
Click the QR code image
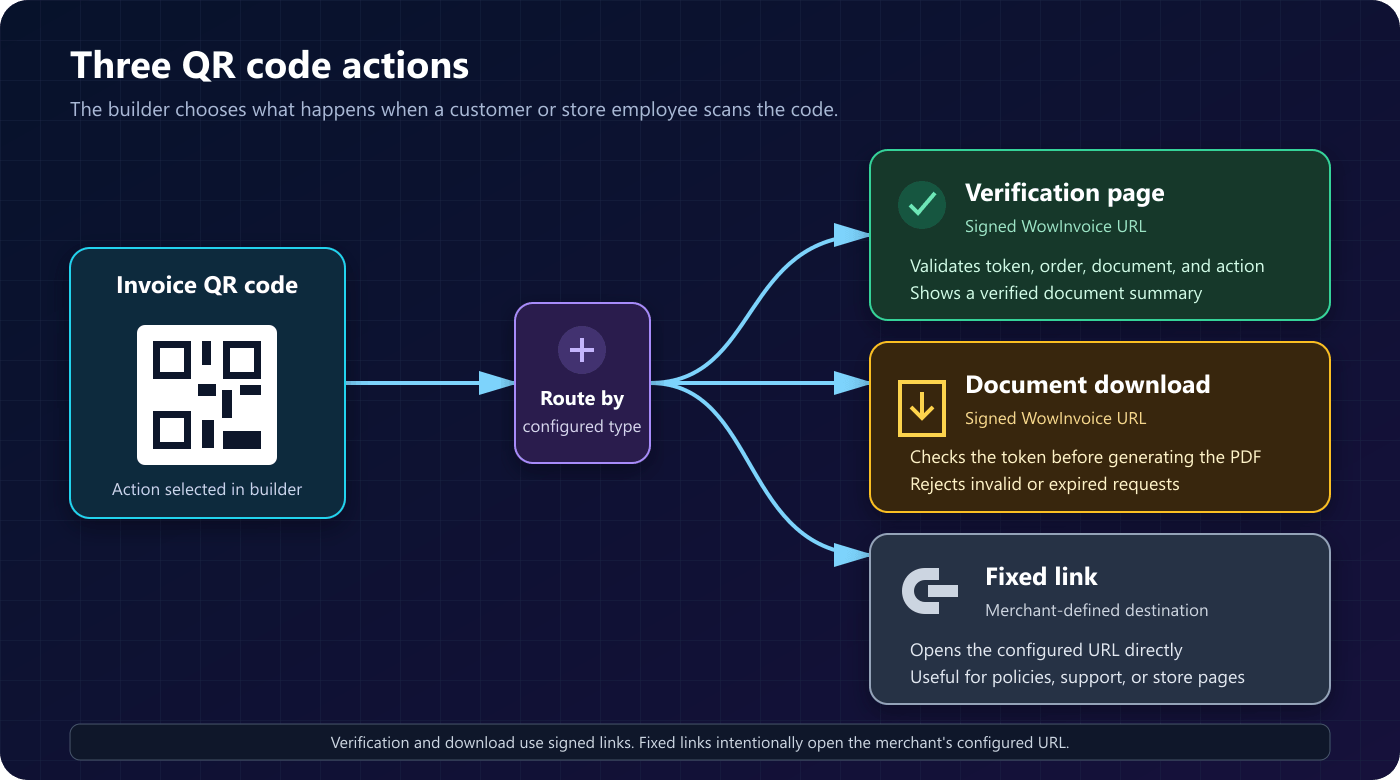click(x=207, y=395)
